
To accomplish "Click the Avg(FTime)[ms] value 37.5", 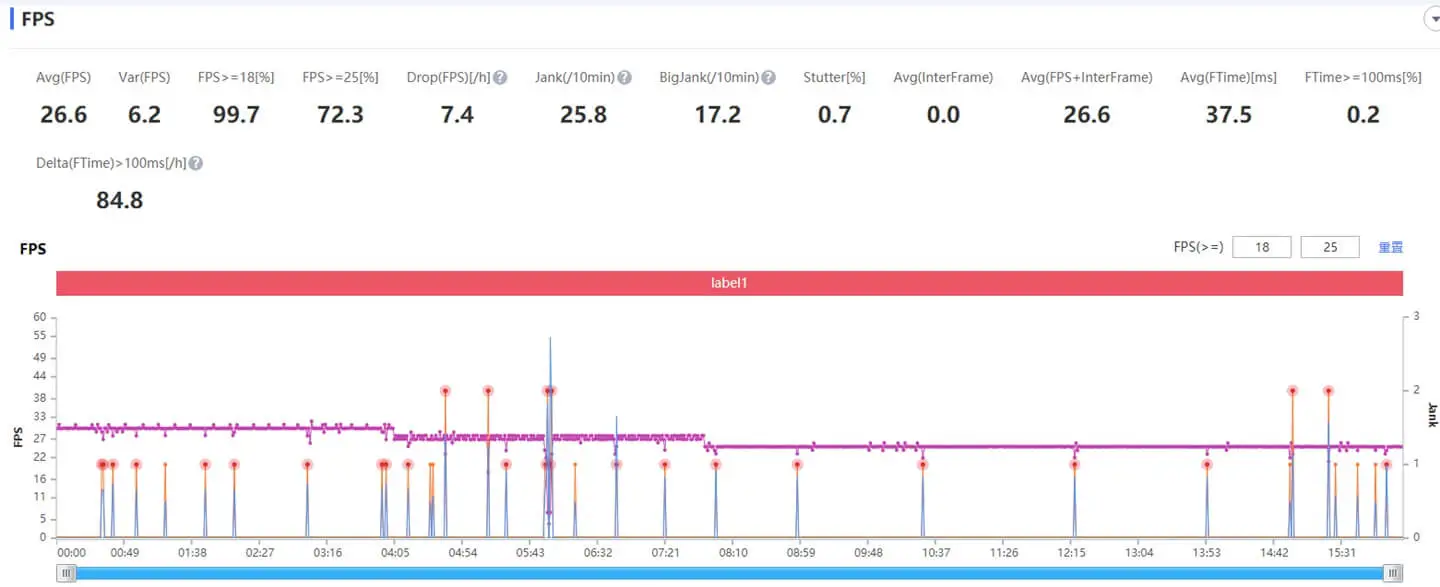I will point(1228,115).
